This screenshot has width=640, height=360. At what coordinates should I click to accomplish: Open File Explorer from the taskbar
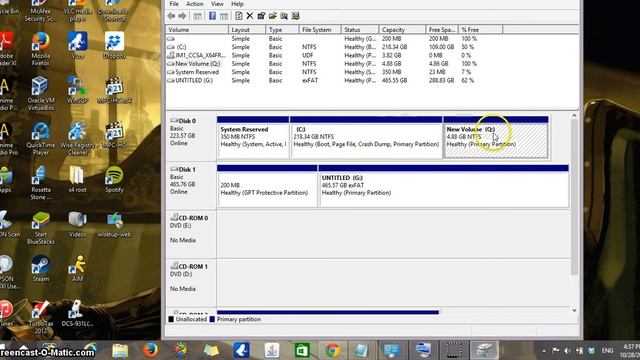(x=120, y=351)
